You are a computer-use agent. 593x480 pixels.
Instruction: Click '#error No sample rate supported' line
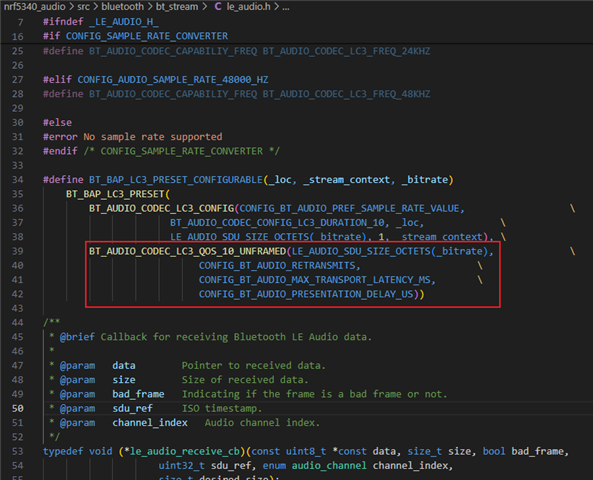[132, 137]
